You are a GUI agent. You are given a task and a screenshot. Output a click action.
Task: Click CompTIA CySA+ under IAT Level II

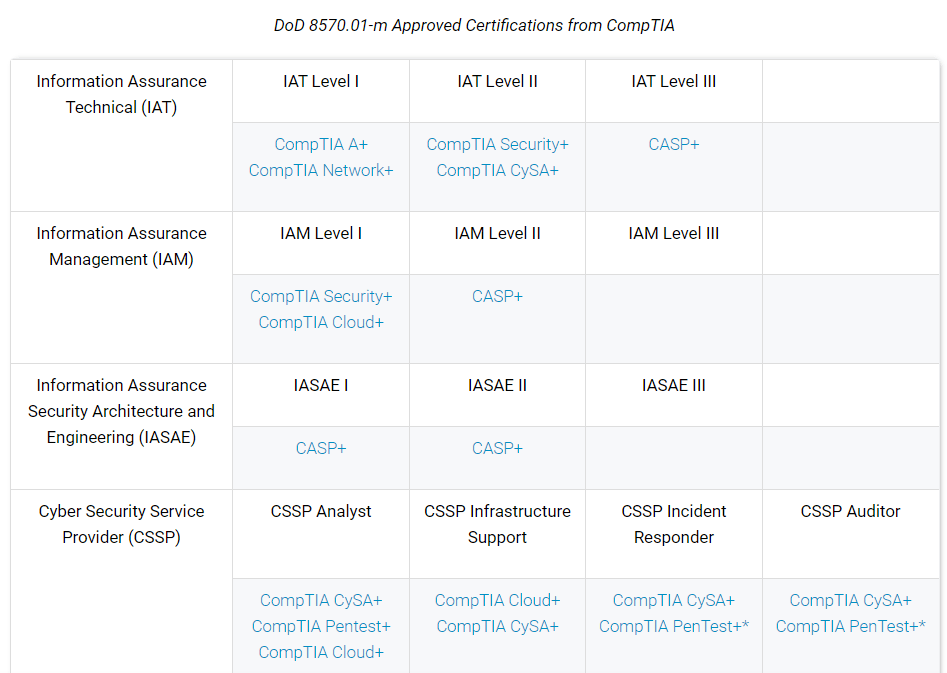click(497, 170)
